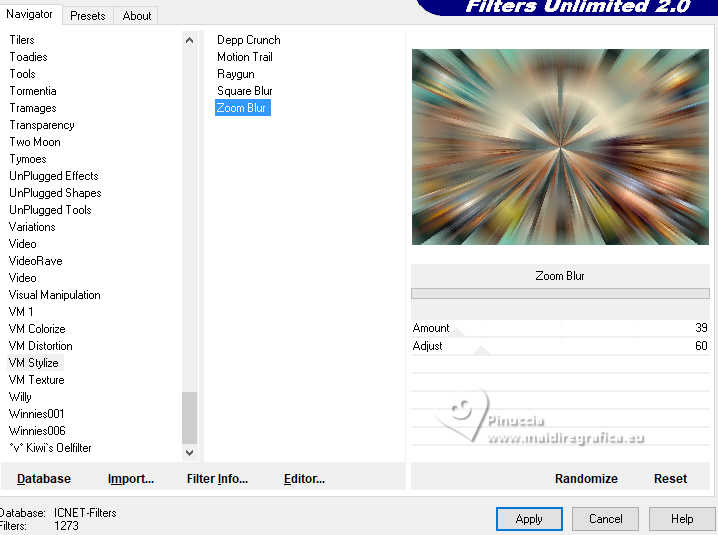Open the Filter Info dialog
The width and height of the screenshot is (718, 535).
(217, 479)
